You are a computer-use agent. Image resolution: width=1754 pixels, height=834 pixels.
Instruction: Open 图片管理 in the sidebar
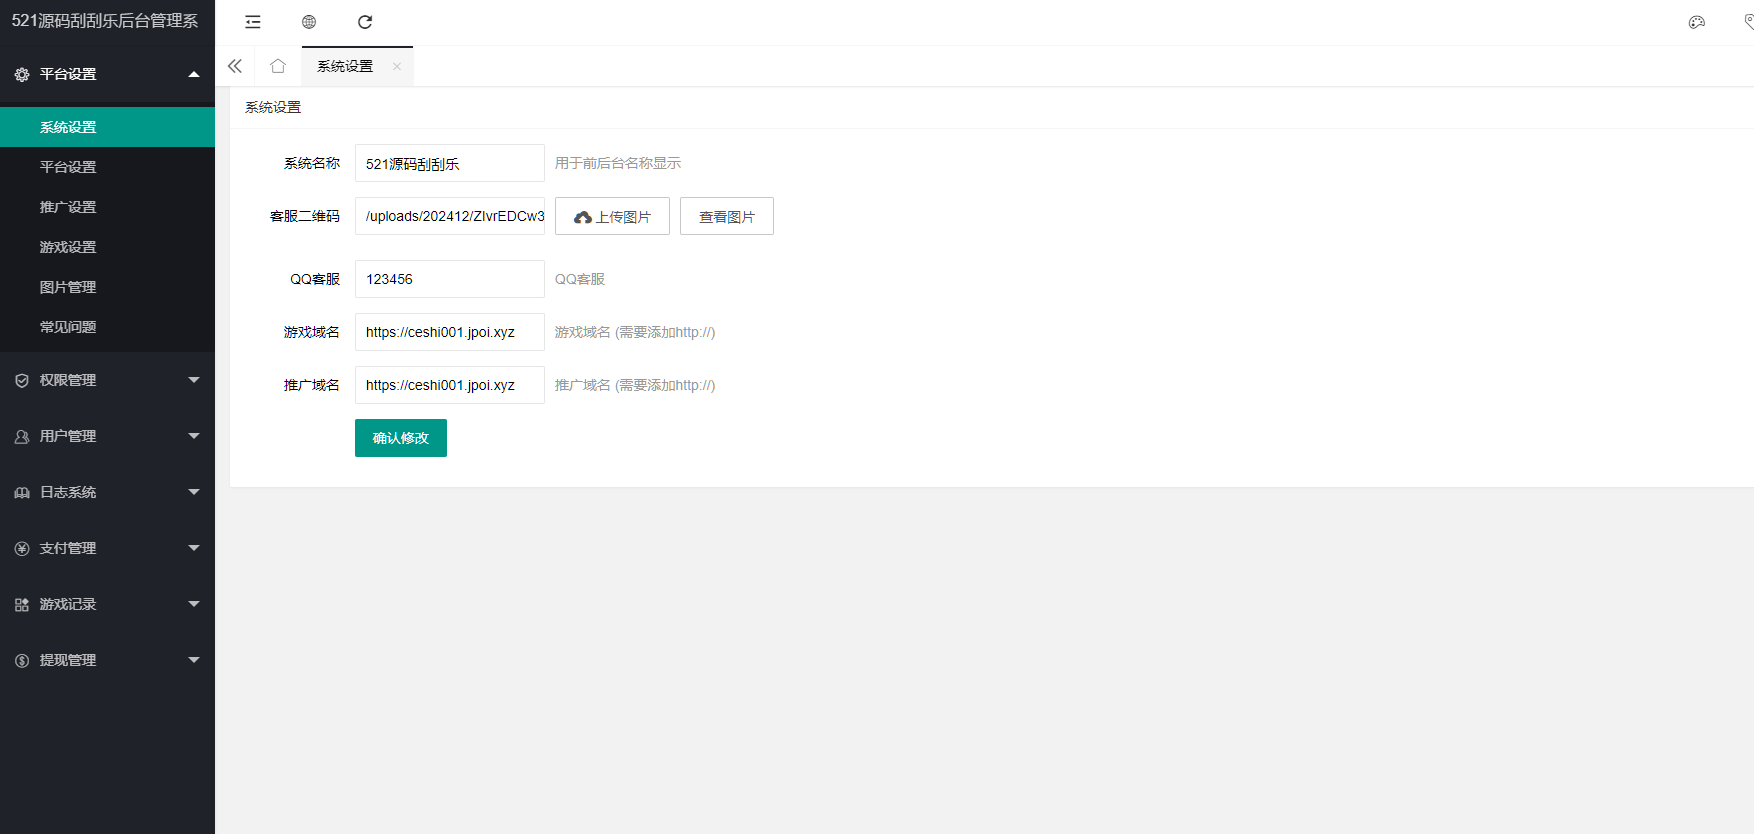click(x=107, y=287)
